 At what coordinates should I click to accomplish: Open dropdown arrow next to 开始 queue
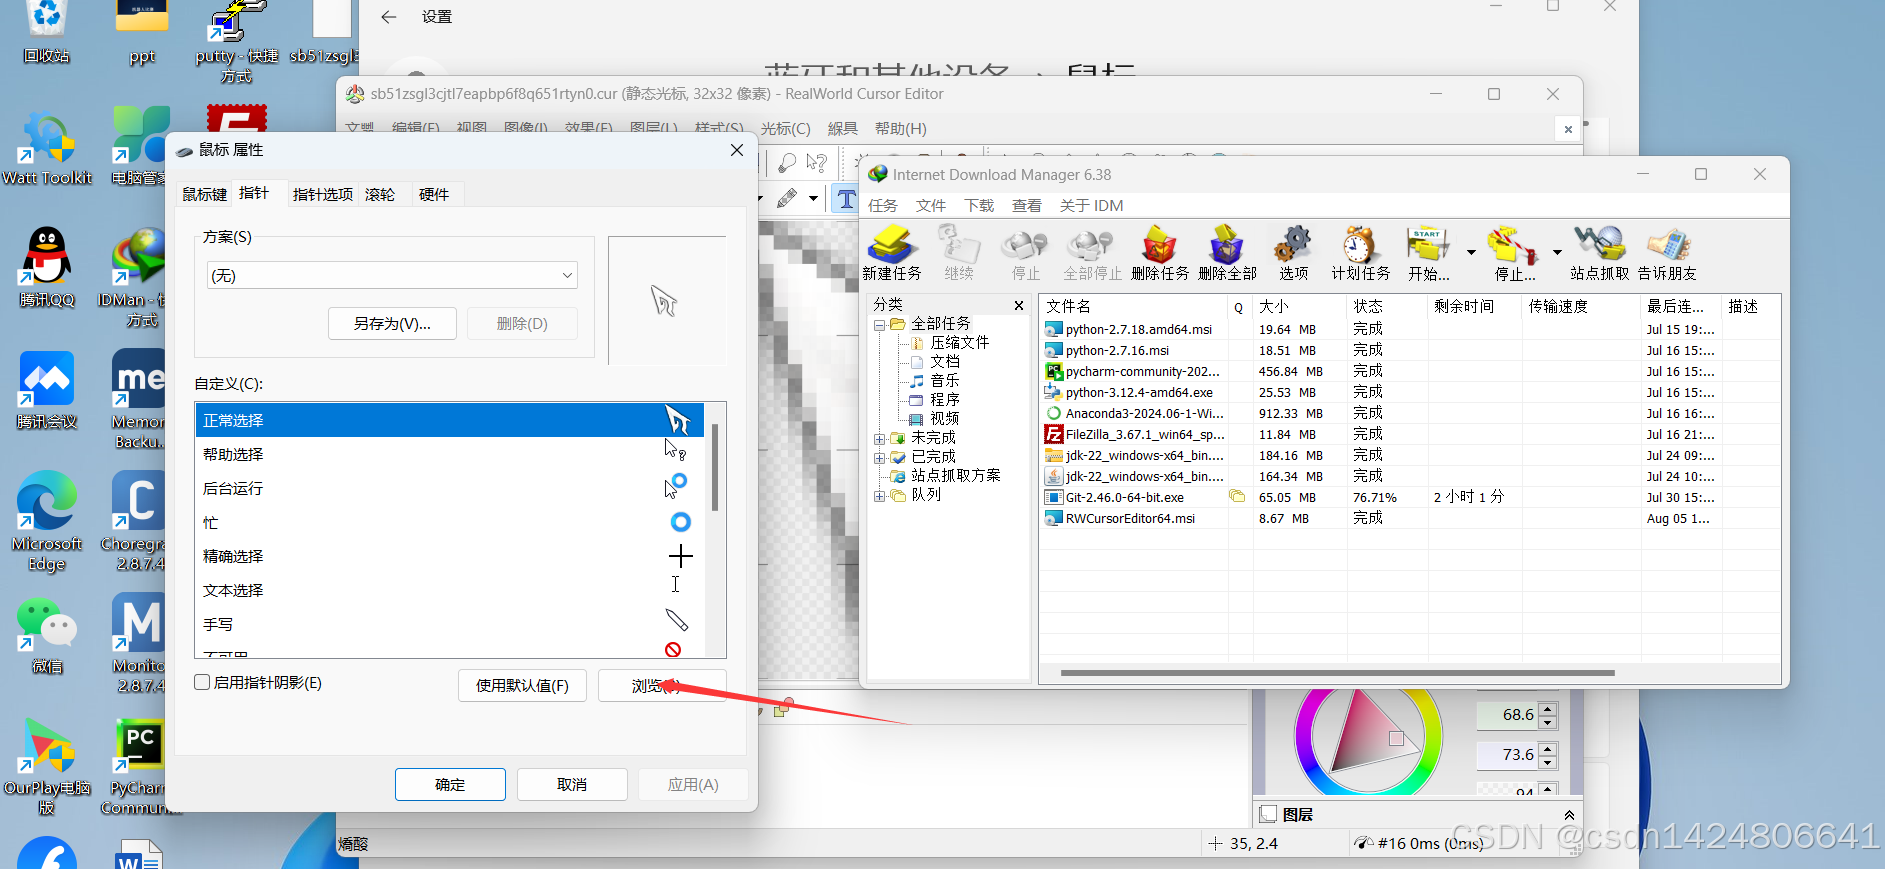coord(1471,252)
